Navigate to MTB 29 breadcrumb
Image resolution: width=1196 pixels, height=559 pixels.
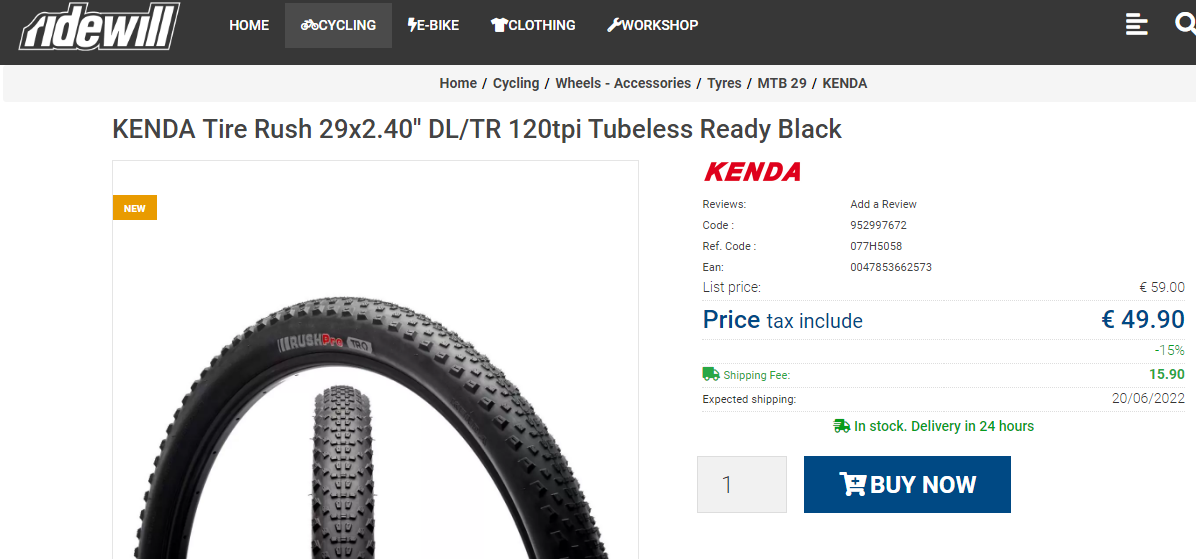(782, 83)
